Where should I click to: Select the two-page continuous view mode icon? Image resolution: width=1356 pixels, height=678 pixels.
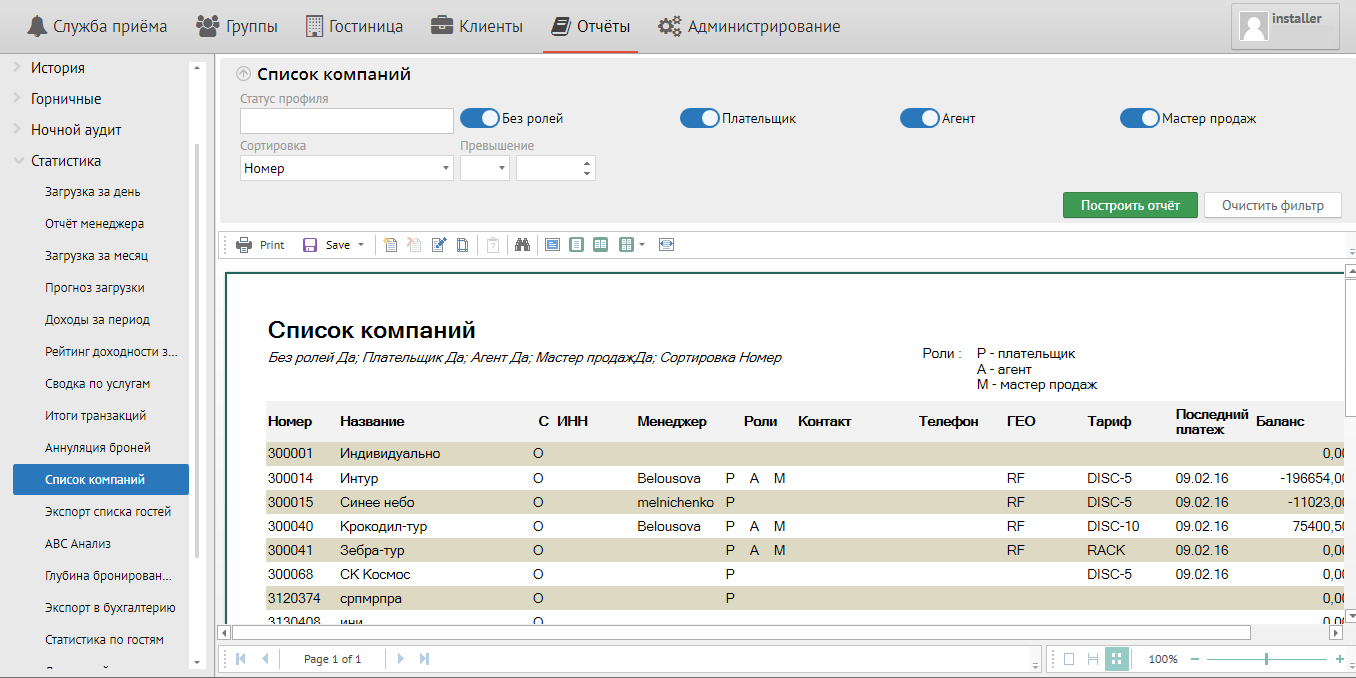pos(600,245)
